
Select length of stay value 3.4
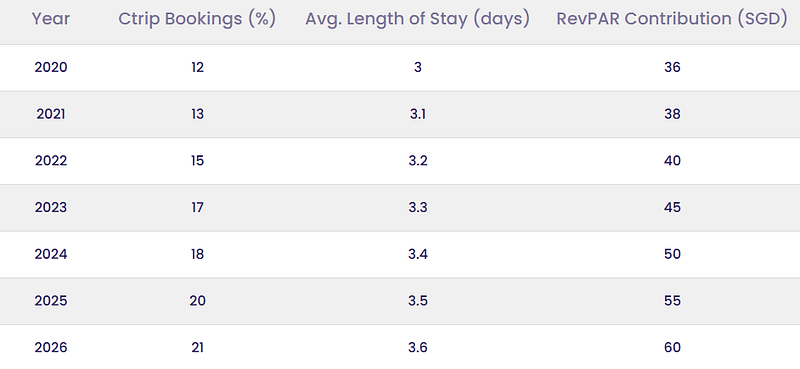click(417, 254)
